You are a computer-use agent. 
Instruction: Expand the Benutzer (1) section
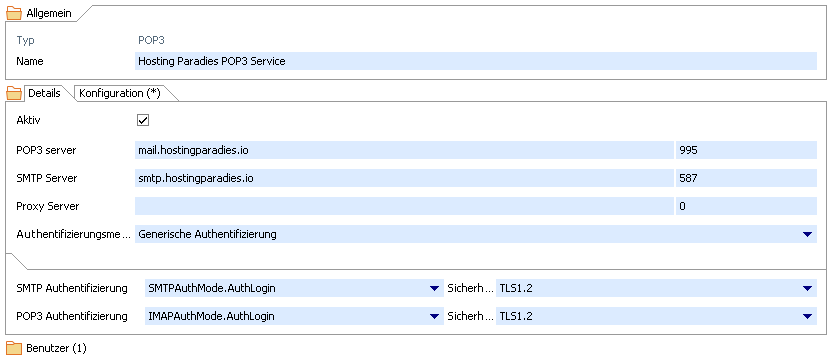pos(56,348)
